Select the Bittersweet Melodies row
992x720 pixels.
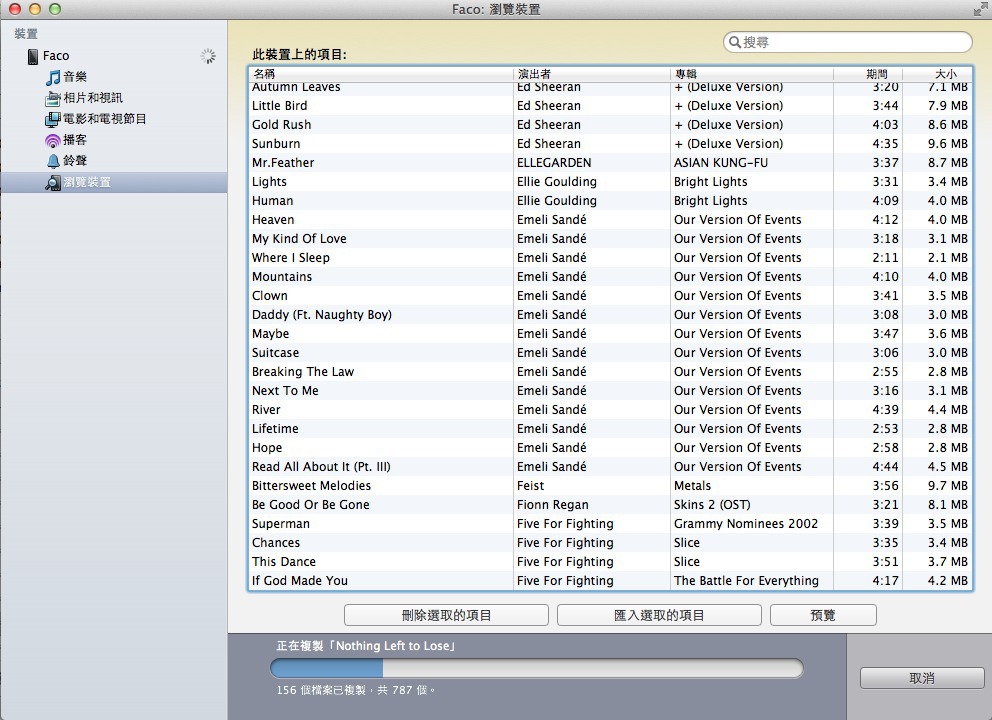tap(611, 485)
